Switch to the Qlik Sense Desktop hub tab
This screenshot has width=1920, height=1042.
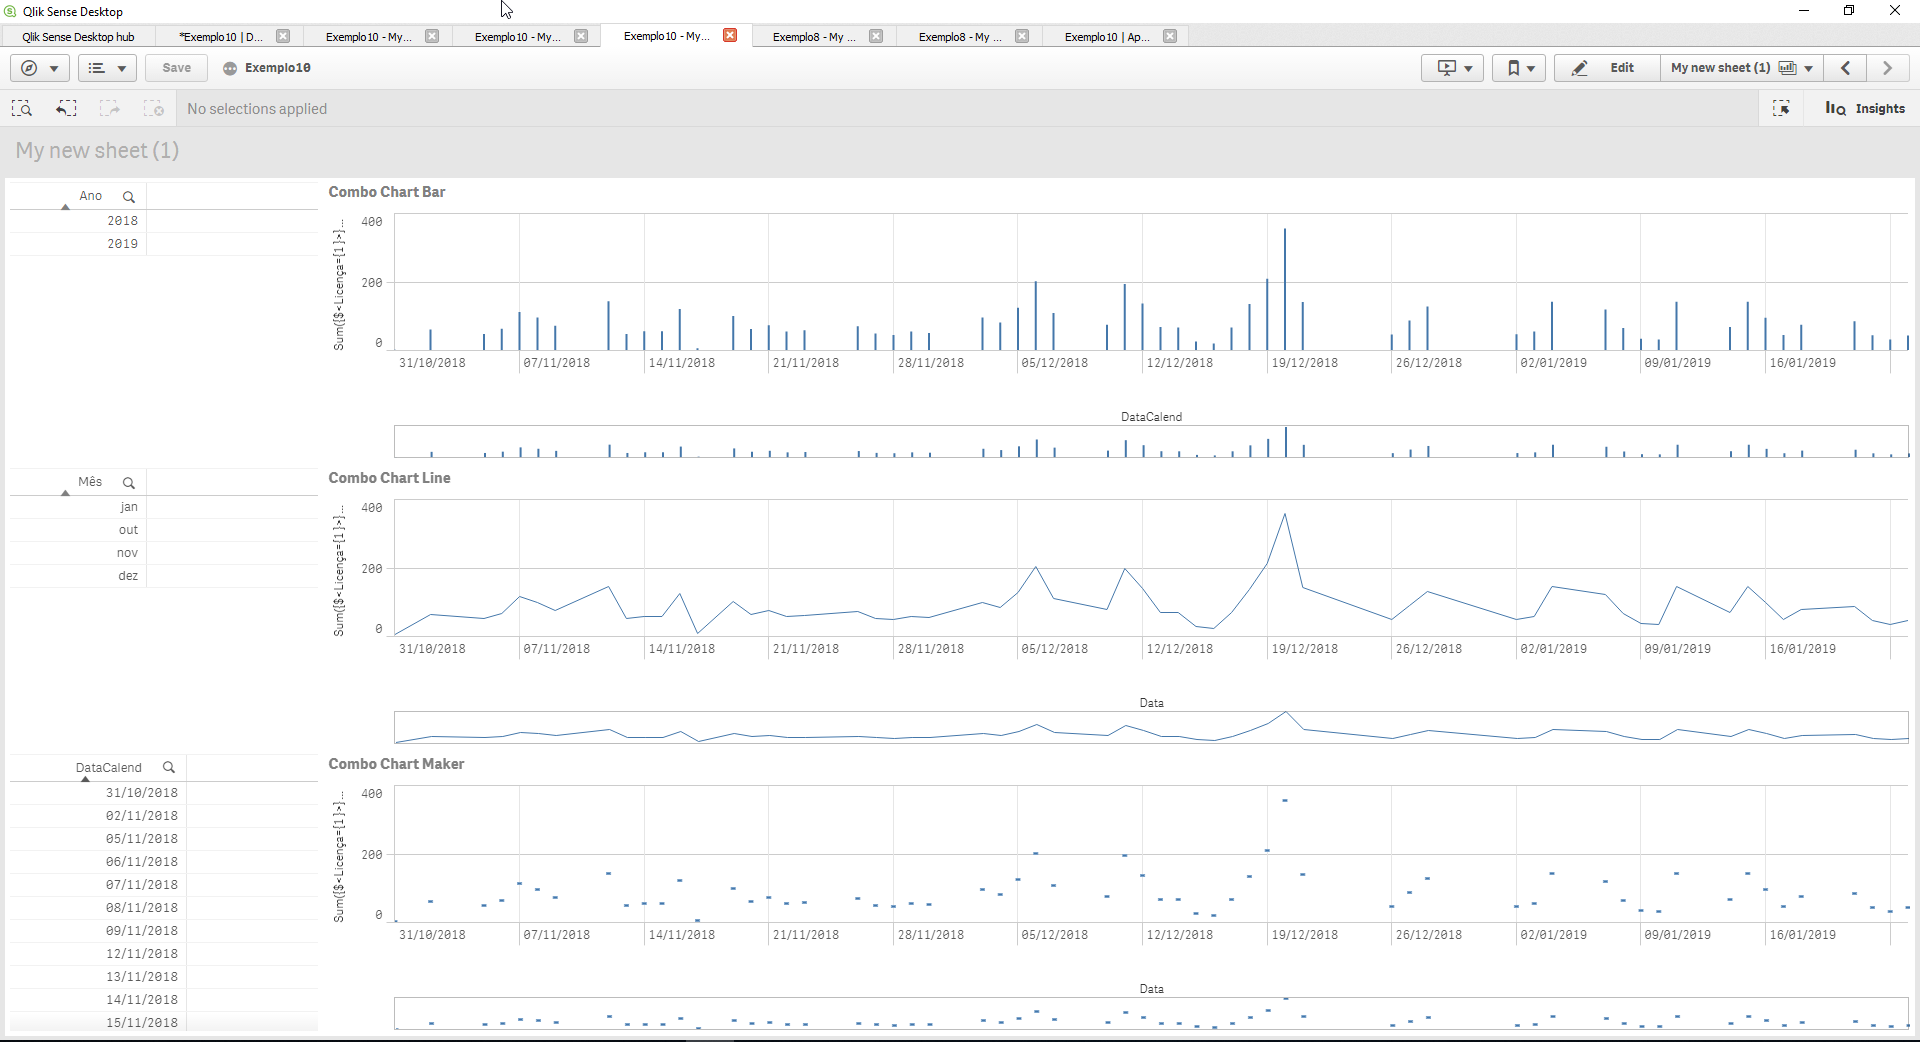(78, 37)
